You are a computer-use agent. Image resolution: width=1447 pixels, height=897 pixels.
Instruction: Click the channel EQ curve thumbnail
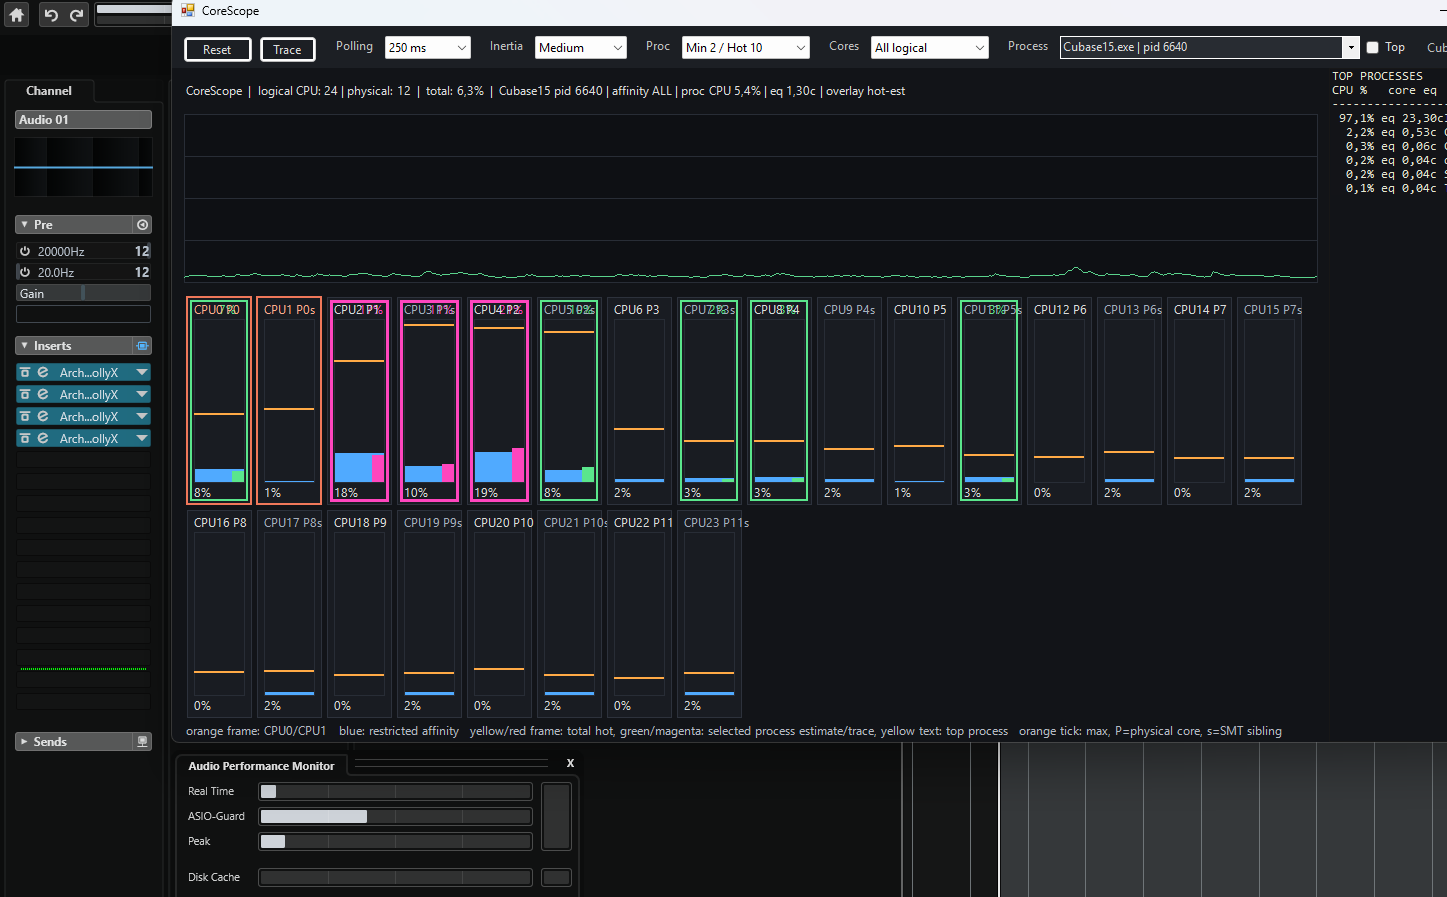coord(84,167)
